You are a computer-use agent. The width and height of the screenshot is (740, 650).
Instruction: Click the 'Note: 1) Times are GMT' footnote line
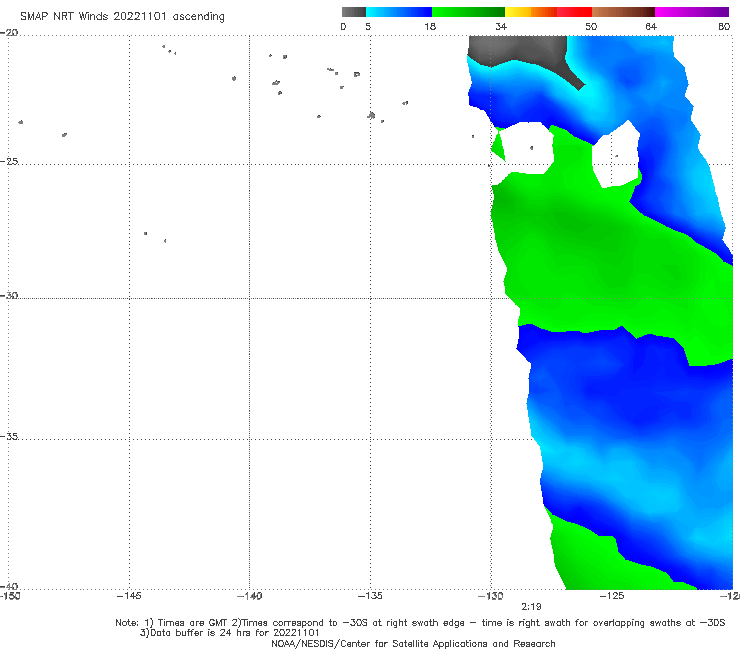[x=420, y=623]
